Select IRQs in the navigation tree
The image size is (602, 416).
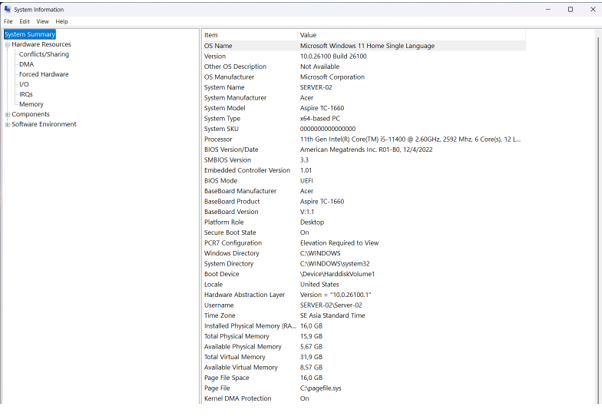click(x=26, y=94)
